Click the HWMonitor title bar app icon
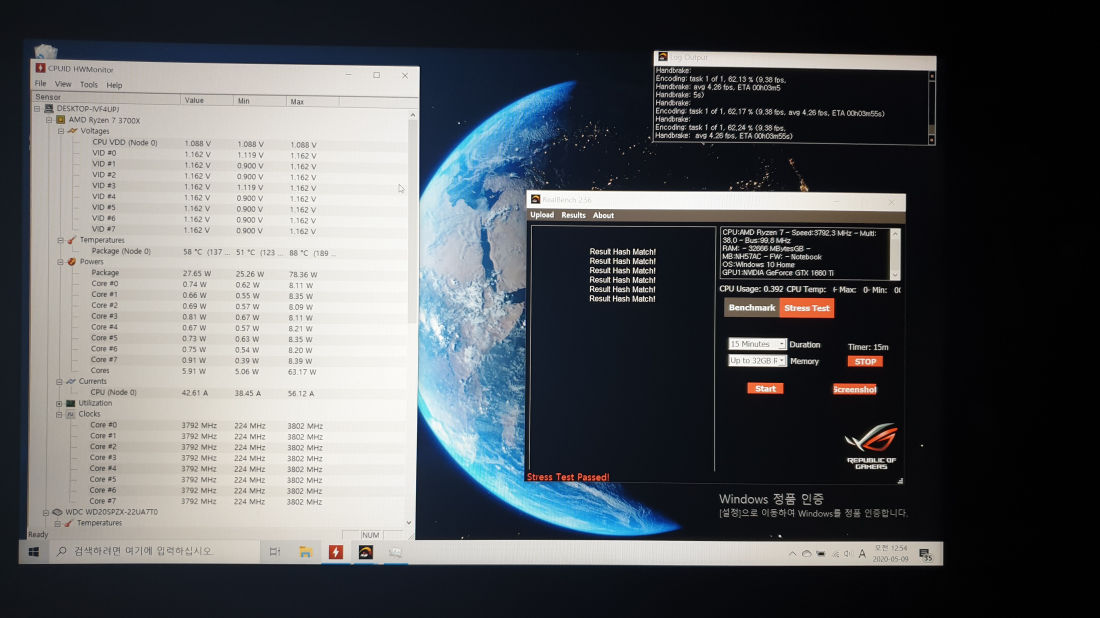This screenshot has width=1100, height=618. tap(41, 68)
